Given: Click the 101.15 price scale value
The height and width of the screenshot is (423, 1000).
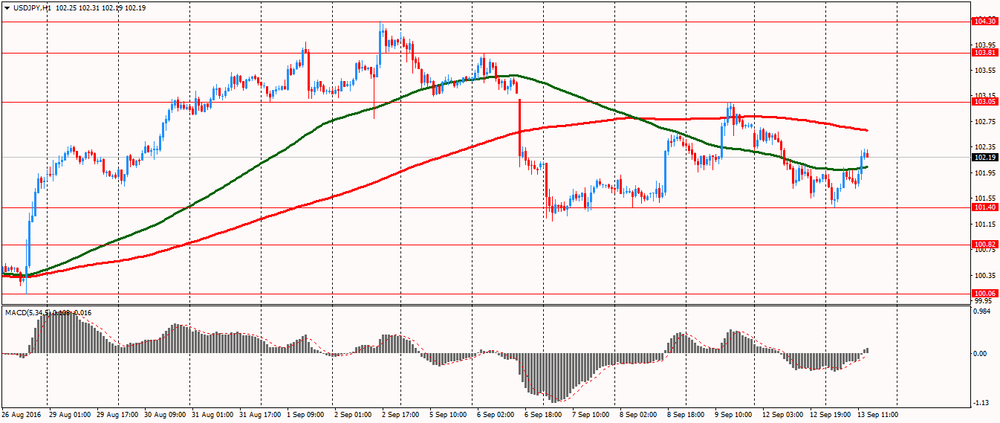Looking at the screenshot, I should point(984,224).
